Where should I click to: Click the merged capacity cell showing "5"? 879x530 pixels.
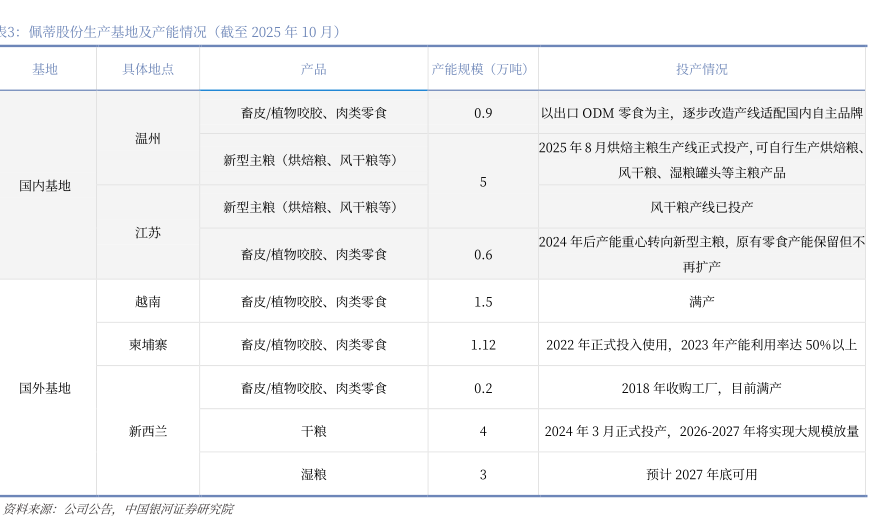(482, 182)
